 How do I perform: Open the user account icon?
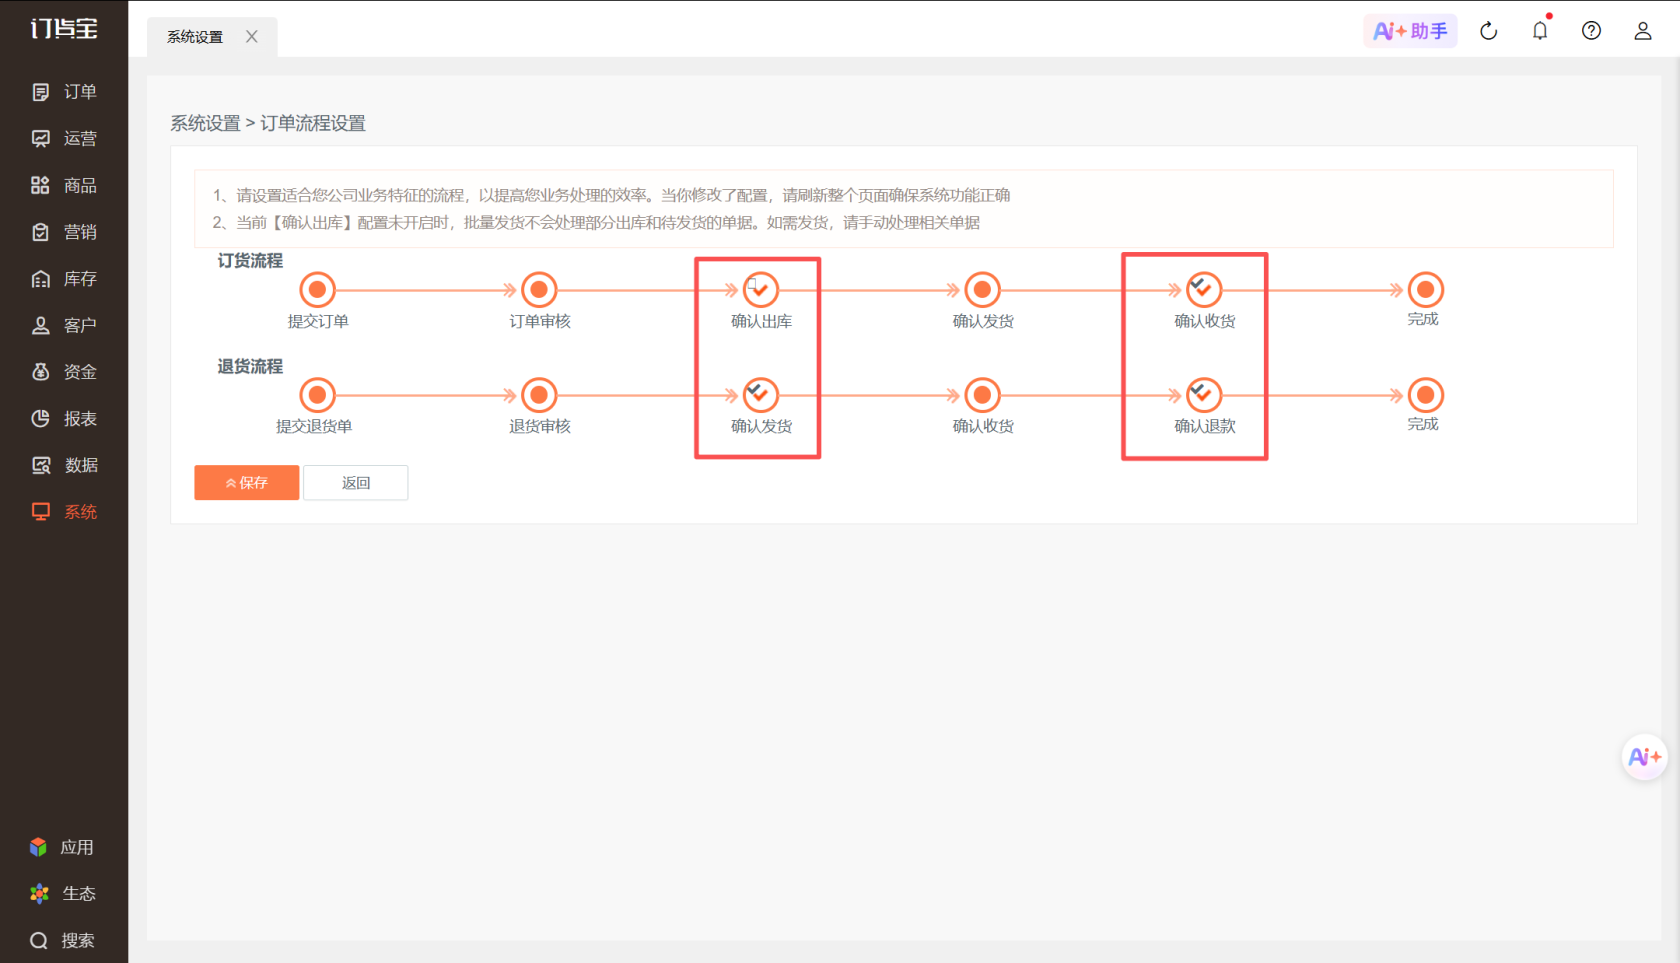pyautogui.click(x=1643, y=31)
